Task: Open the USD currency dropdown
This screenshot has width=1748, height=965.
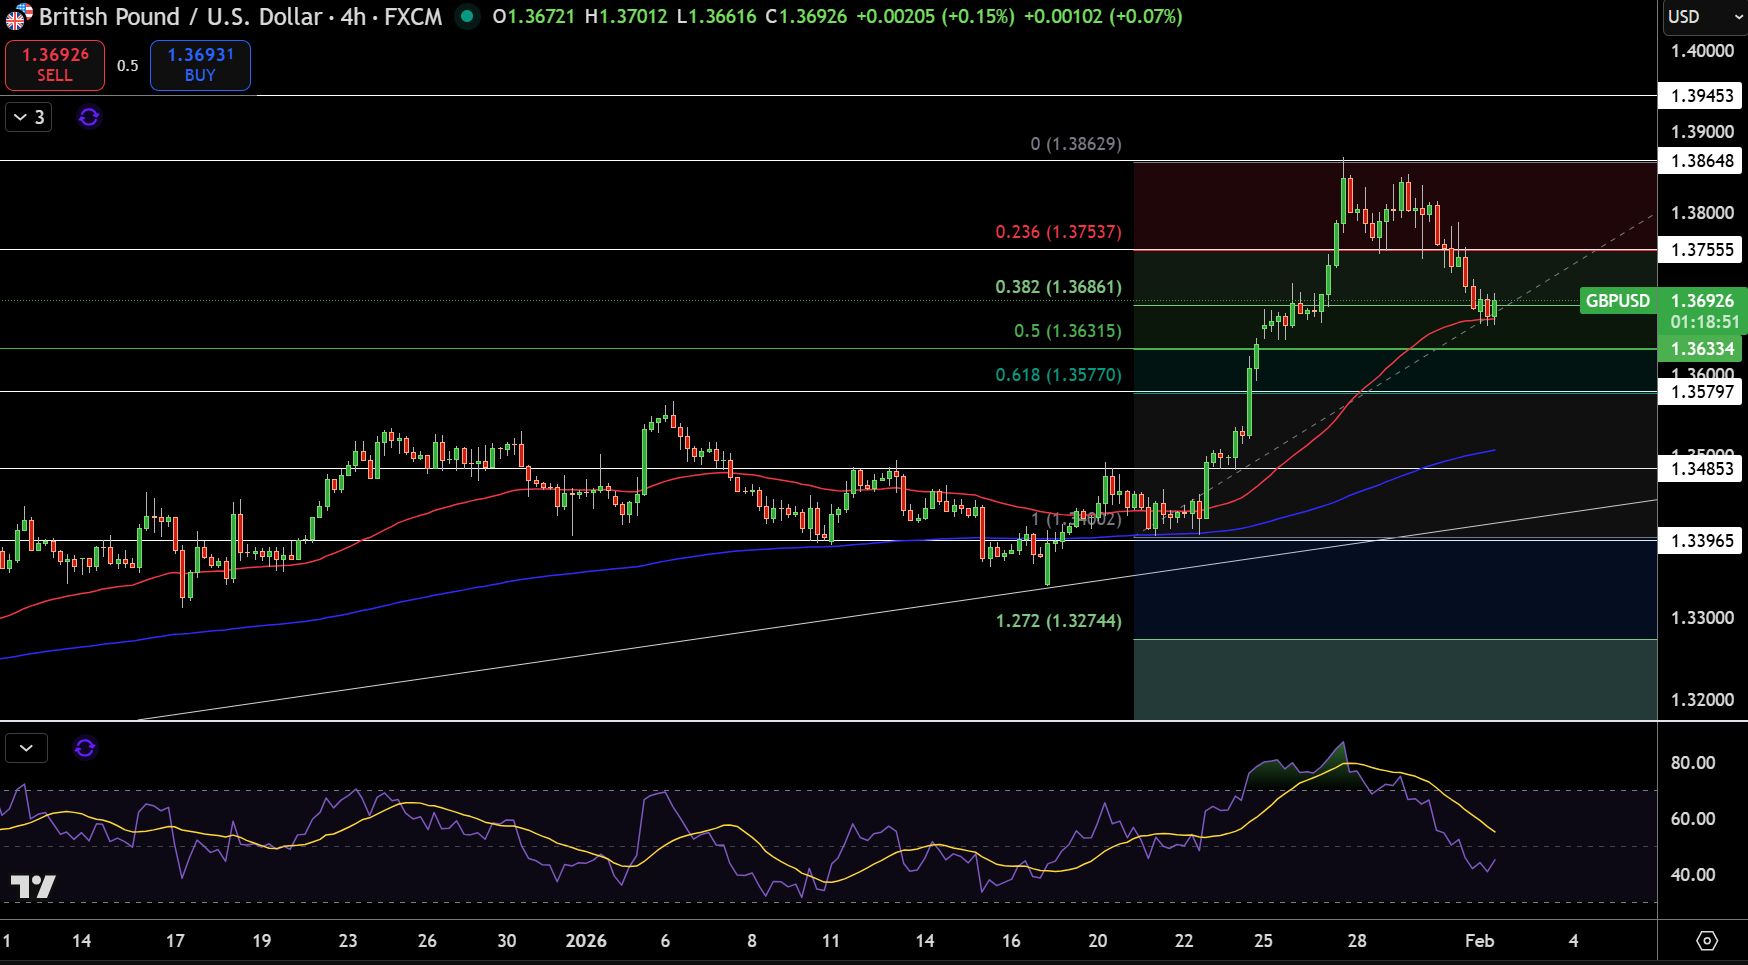Action: click(x=1704, y=16)
